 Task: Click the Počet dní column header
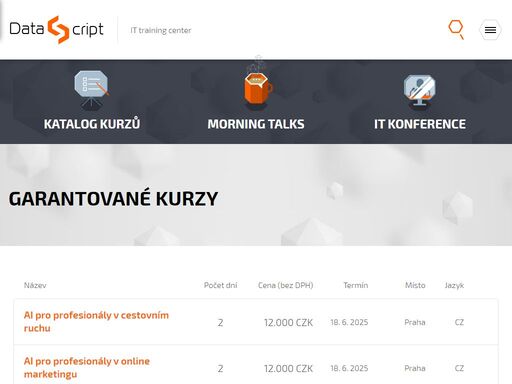[x=220, y=285]
